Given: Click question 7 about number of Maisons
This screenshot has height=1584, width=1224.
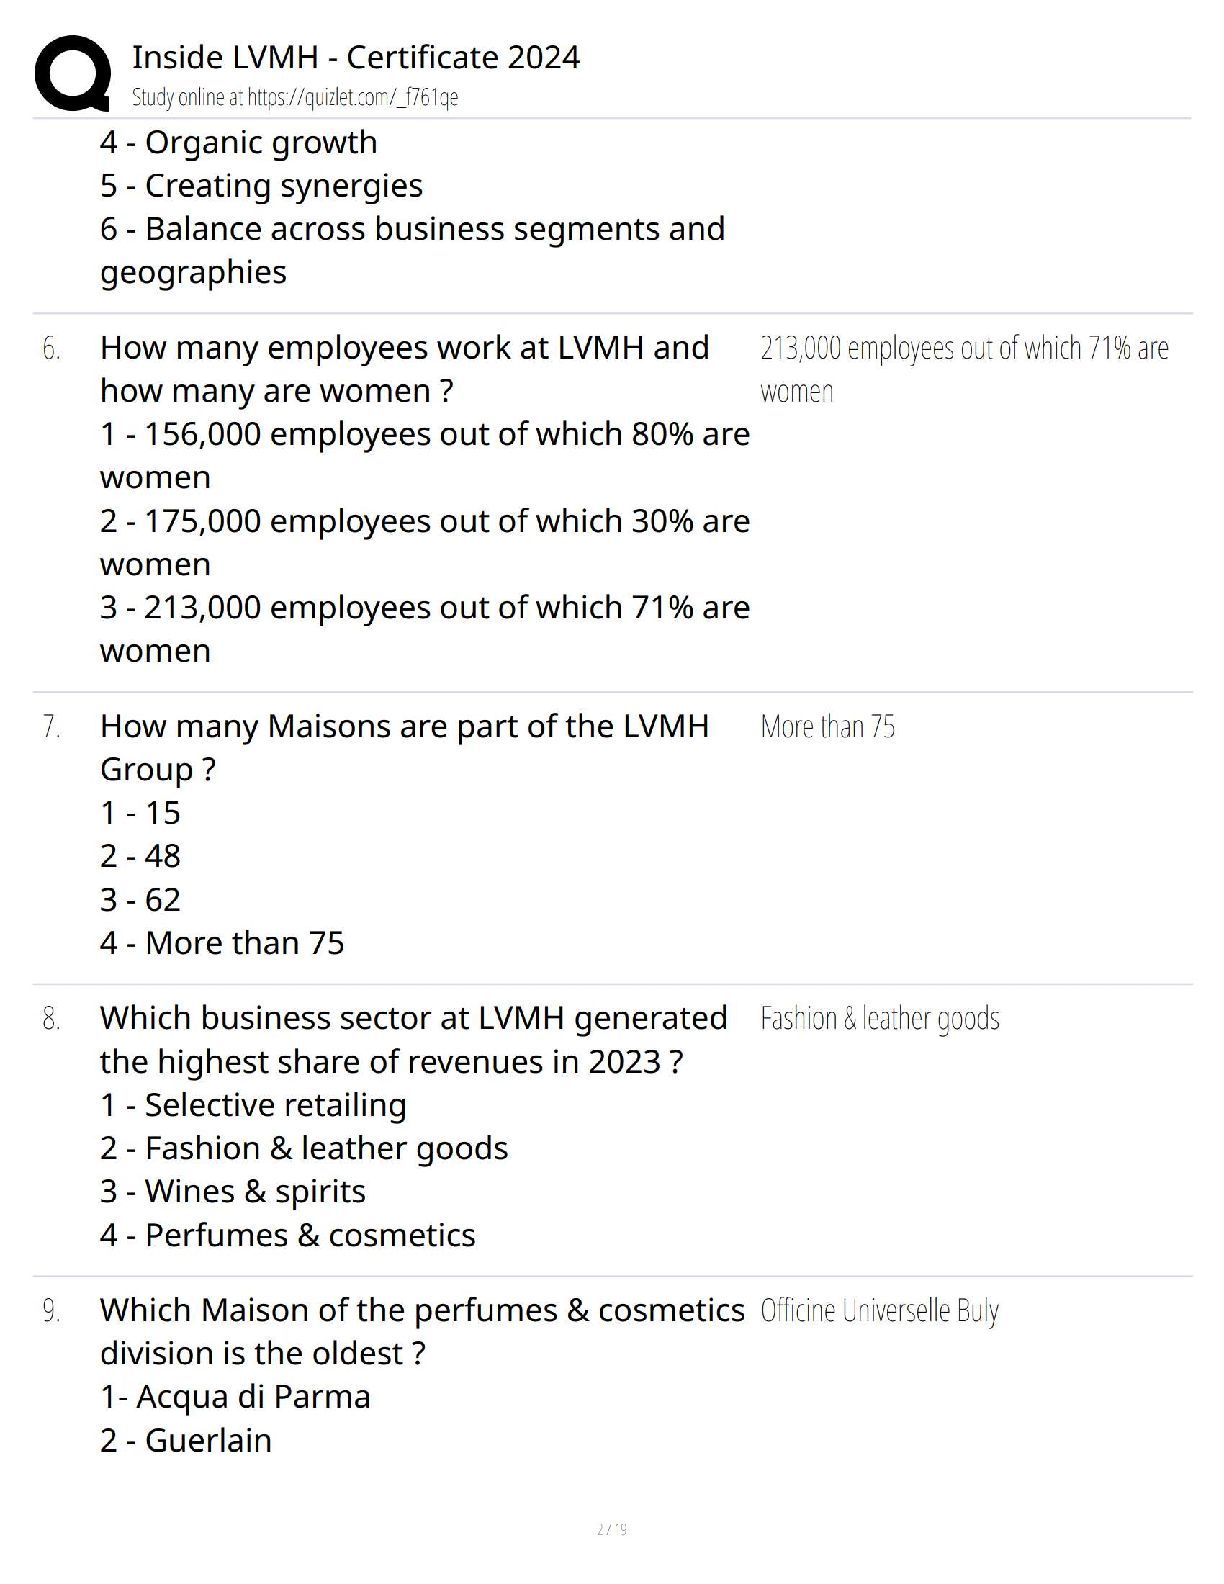Looking at the screenshot, I should (404, 747).
